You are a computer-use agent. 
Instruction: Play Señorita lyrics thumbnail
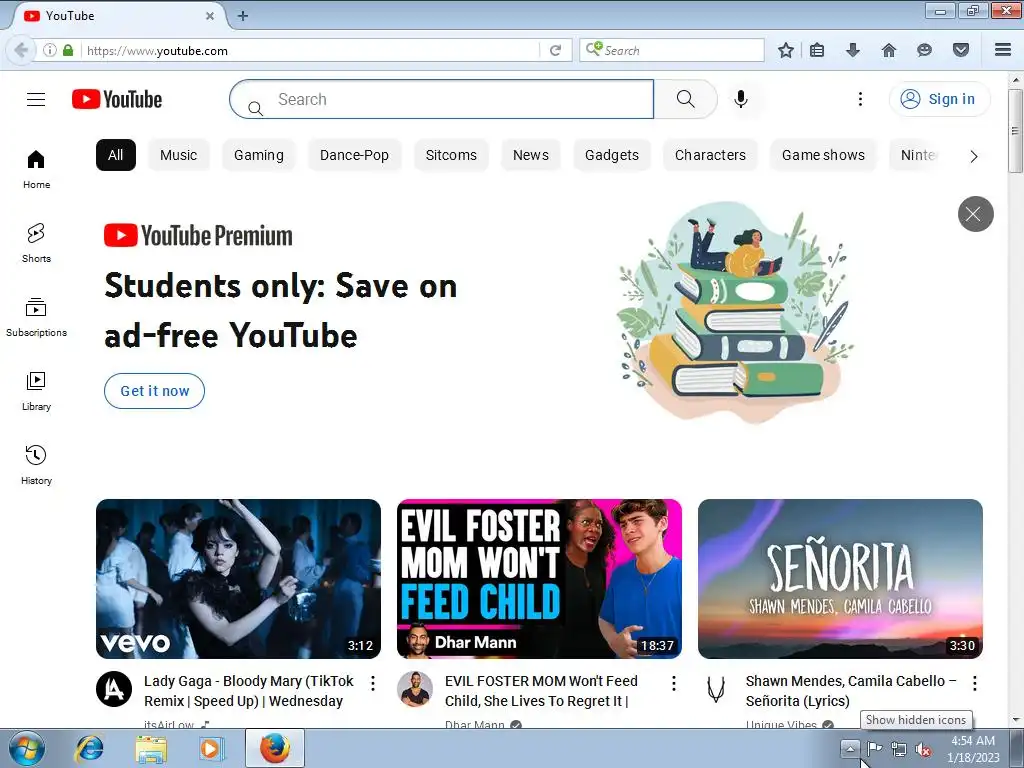[840, 579]
